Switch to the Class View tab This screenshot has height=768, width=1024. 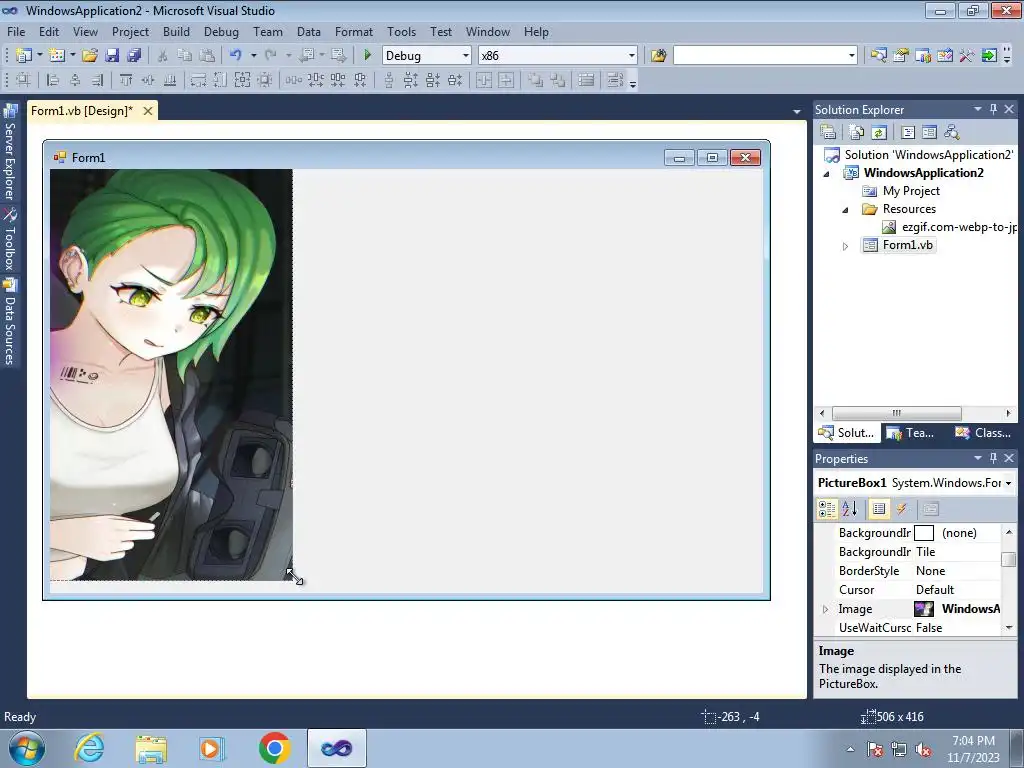tap(984, 432)
